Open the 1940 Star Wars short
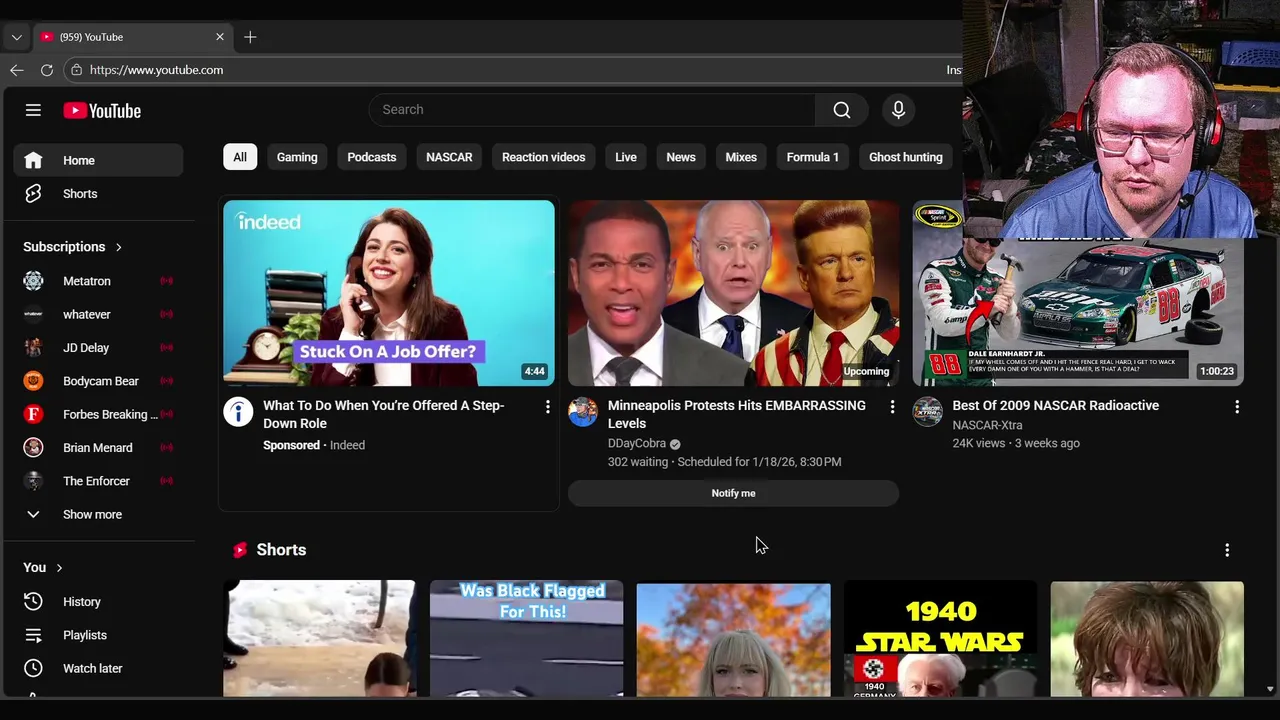The height and width of the screenshot is (720, 1280). (x=940, y=638)
